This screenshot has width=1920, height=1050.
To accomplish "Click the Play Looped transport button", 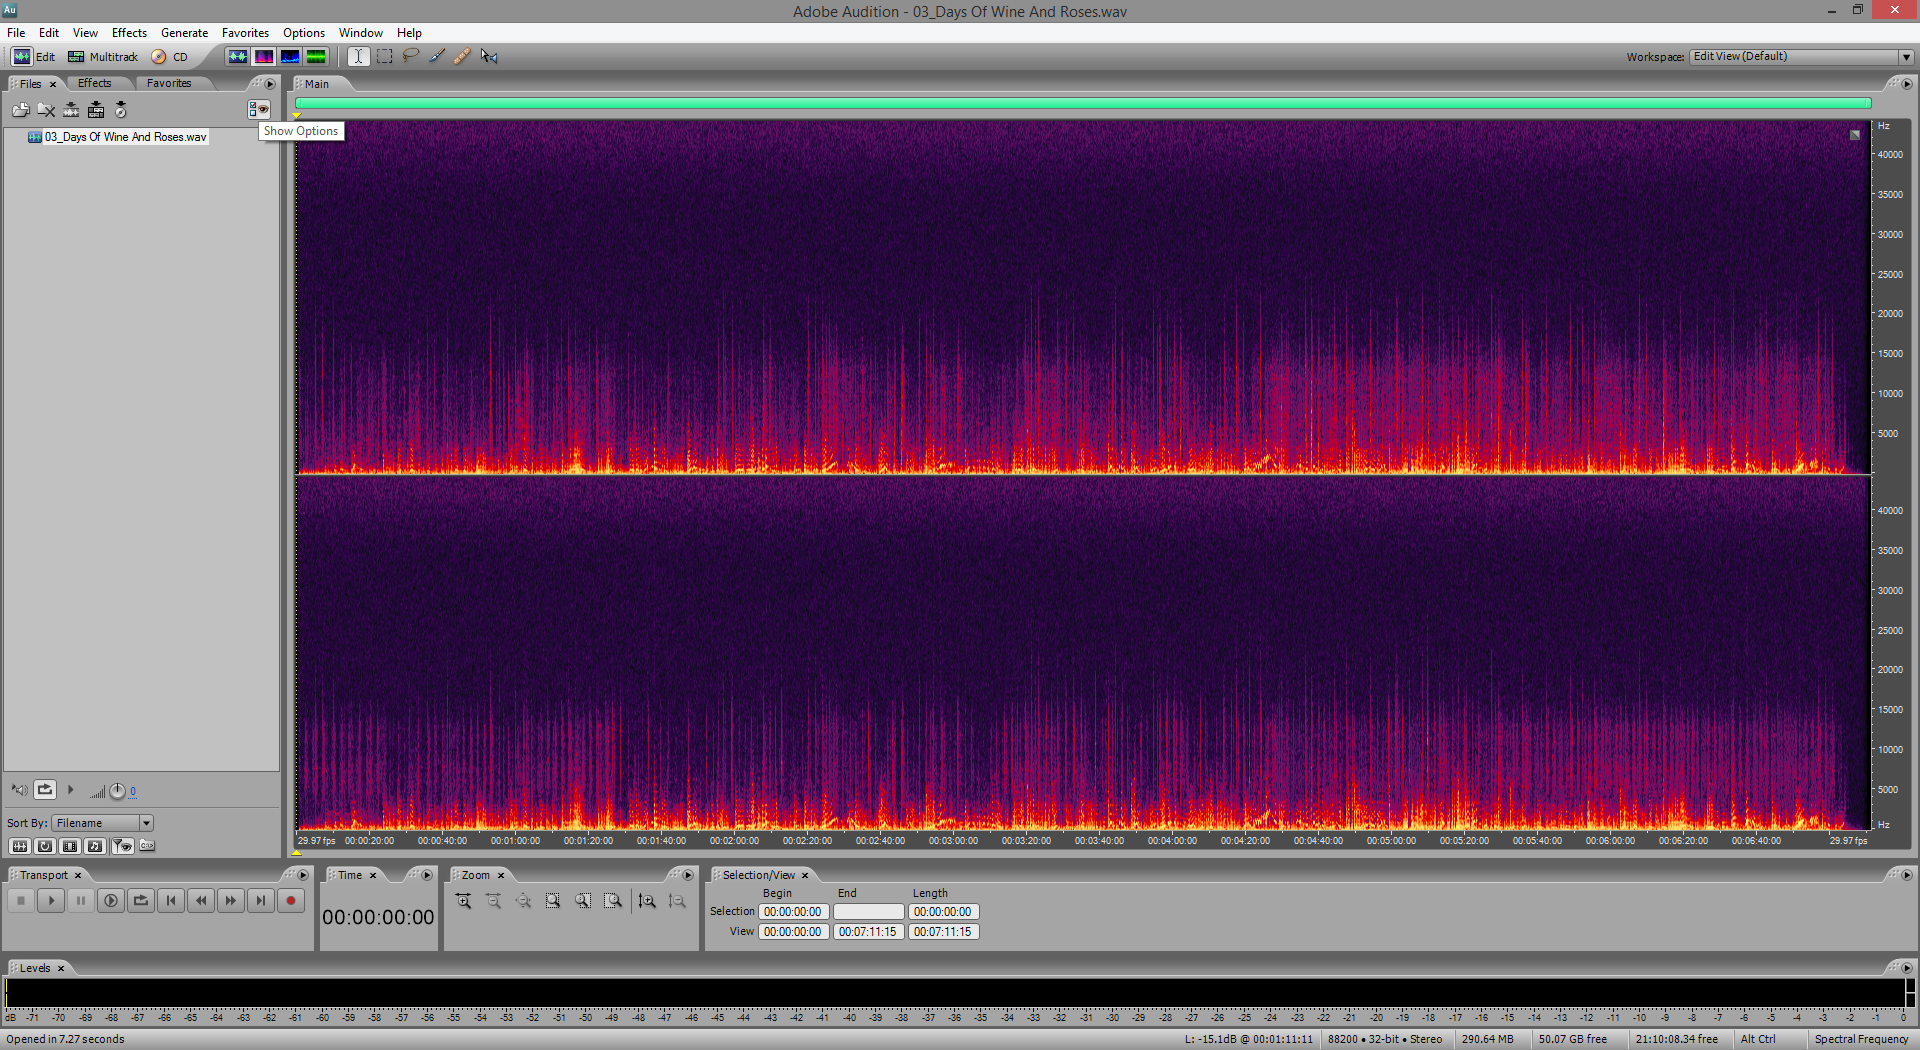I will 141,901.
